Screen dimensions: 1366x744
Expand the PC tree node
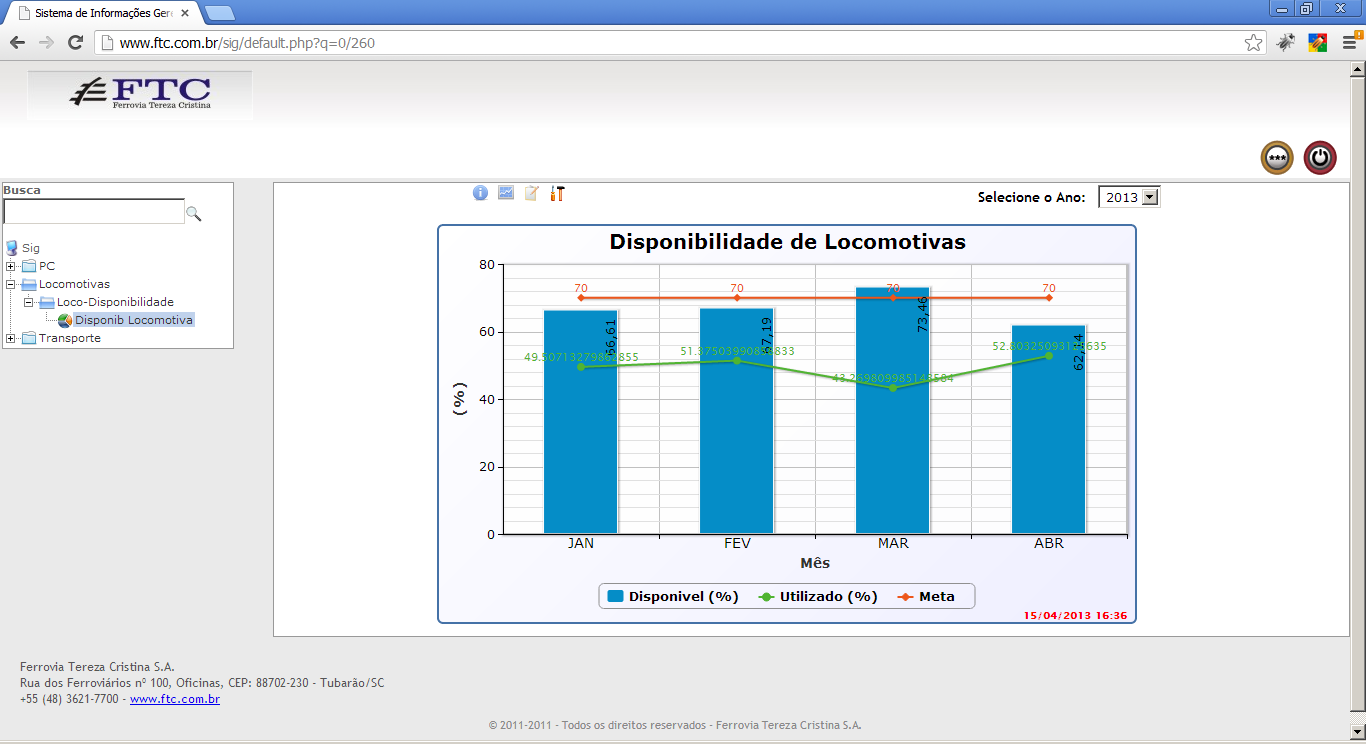point(11,266)
